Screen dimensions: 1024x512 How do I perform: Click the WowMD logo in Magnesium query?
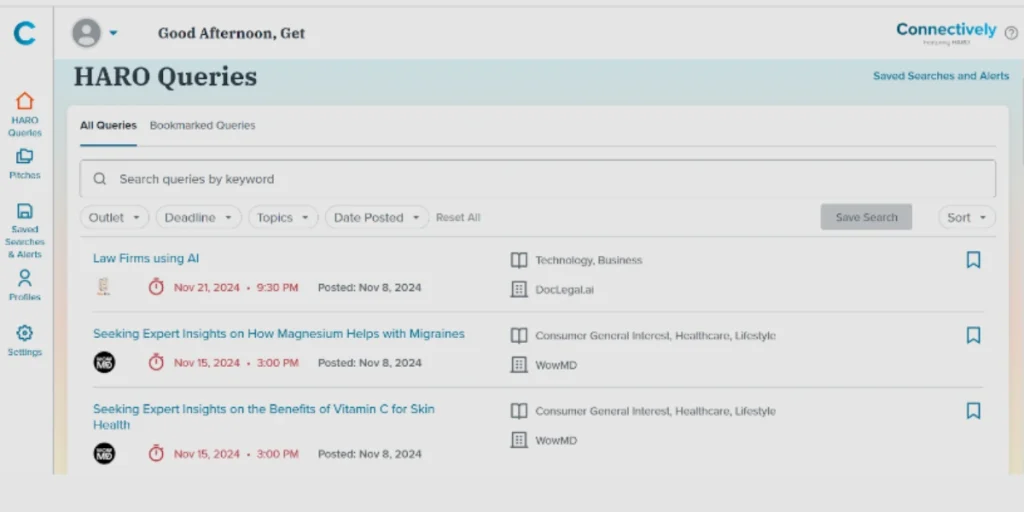coord(104,362)
